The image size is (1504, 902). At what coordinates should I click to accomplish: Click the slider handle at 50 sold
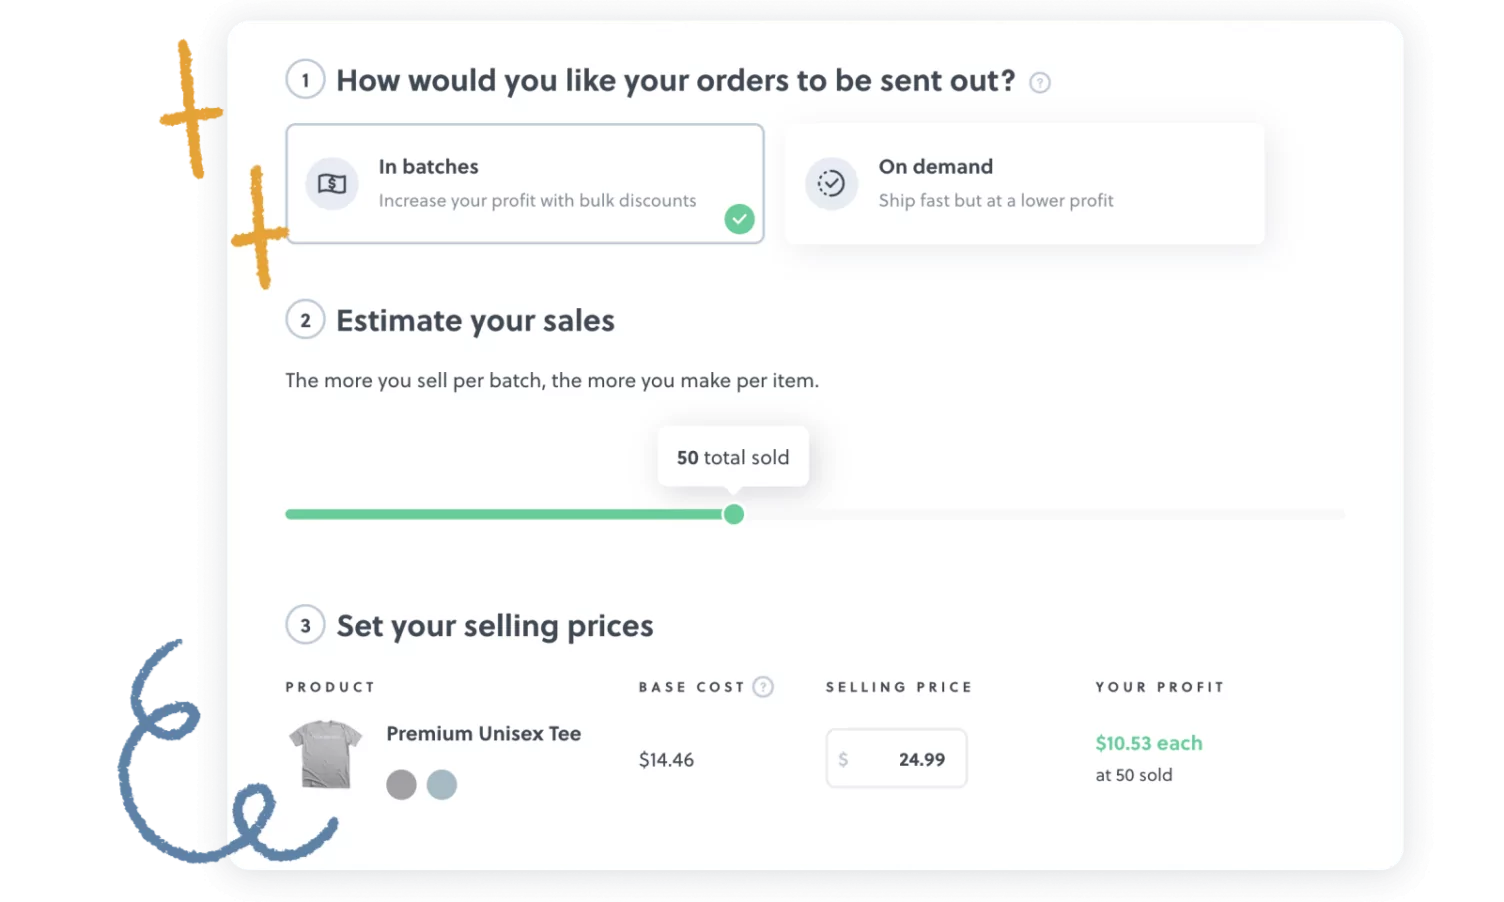(733, 514)
